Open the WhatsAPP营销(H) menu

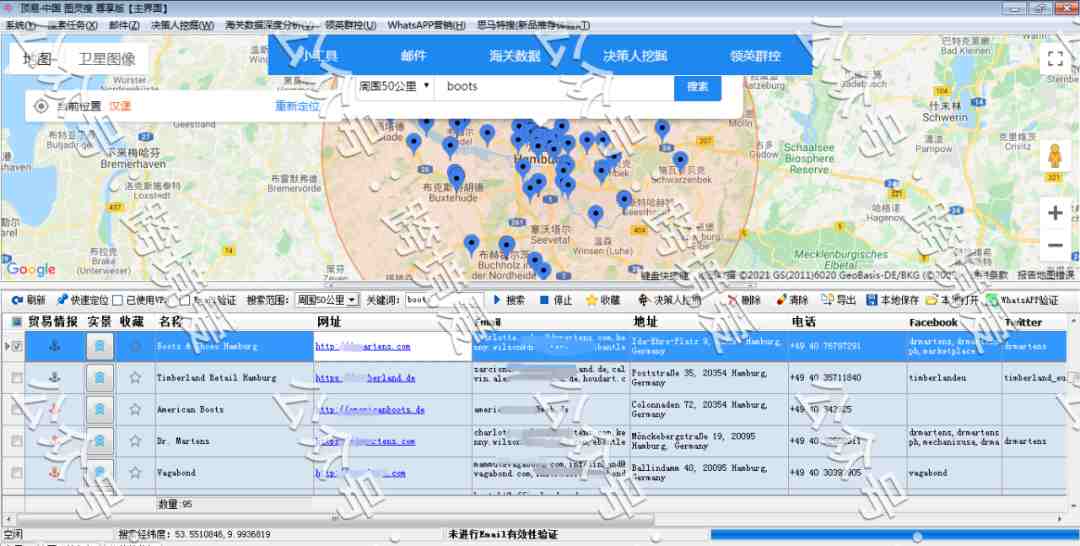pos(426,25)
